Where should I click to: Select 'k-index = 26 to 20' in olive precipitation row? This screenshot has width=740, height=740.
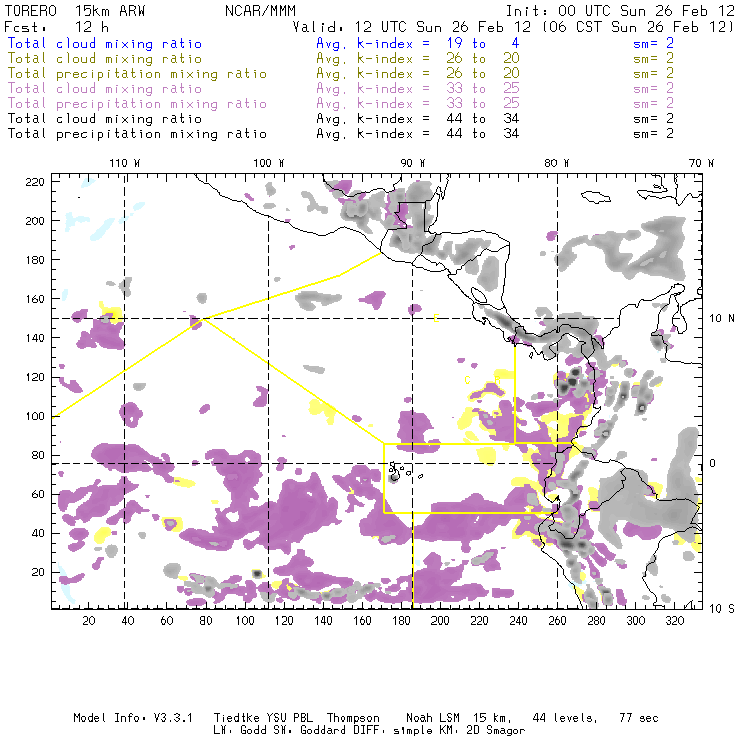click(438, 74)
